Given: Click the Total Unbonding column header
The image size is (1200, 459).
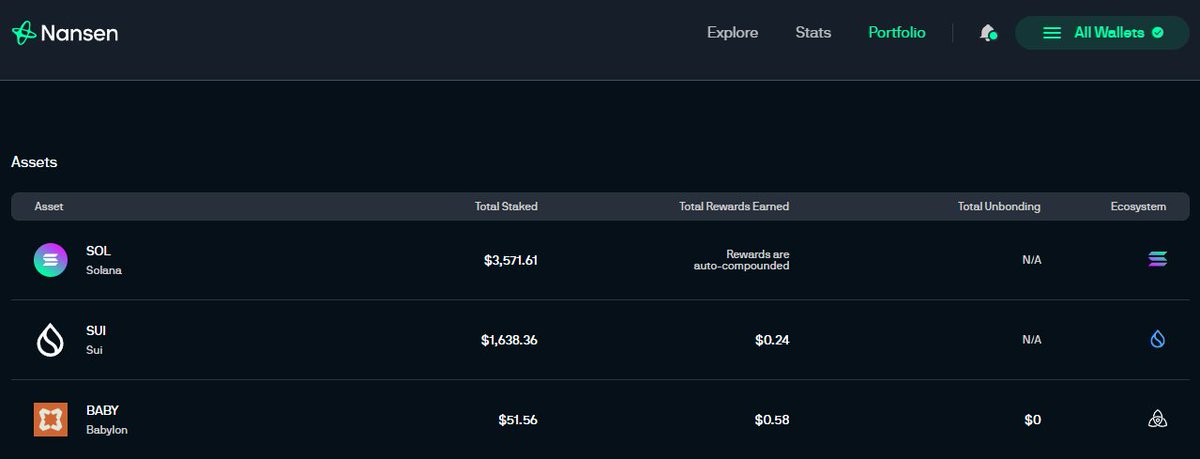Looking at the screenshot, I should 999,207.
